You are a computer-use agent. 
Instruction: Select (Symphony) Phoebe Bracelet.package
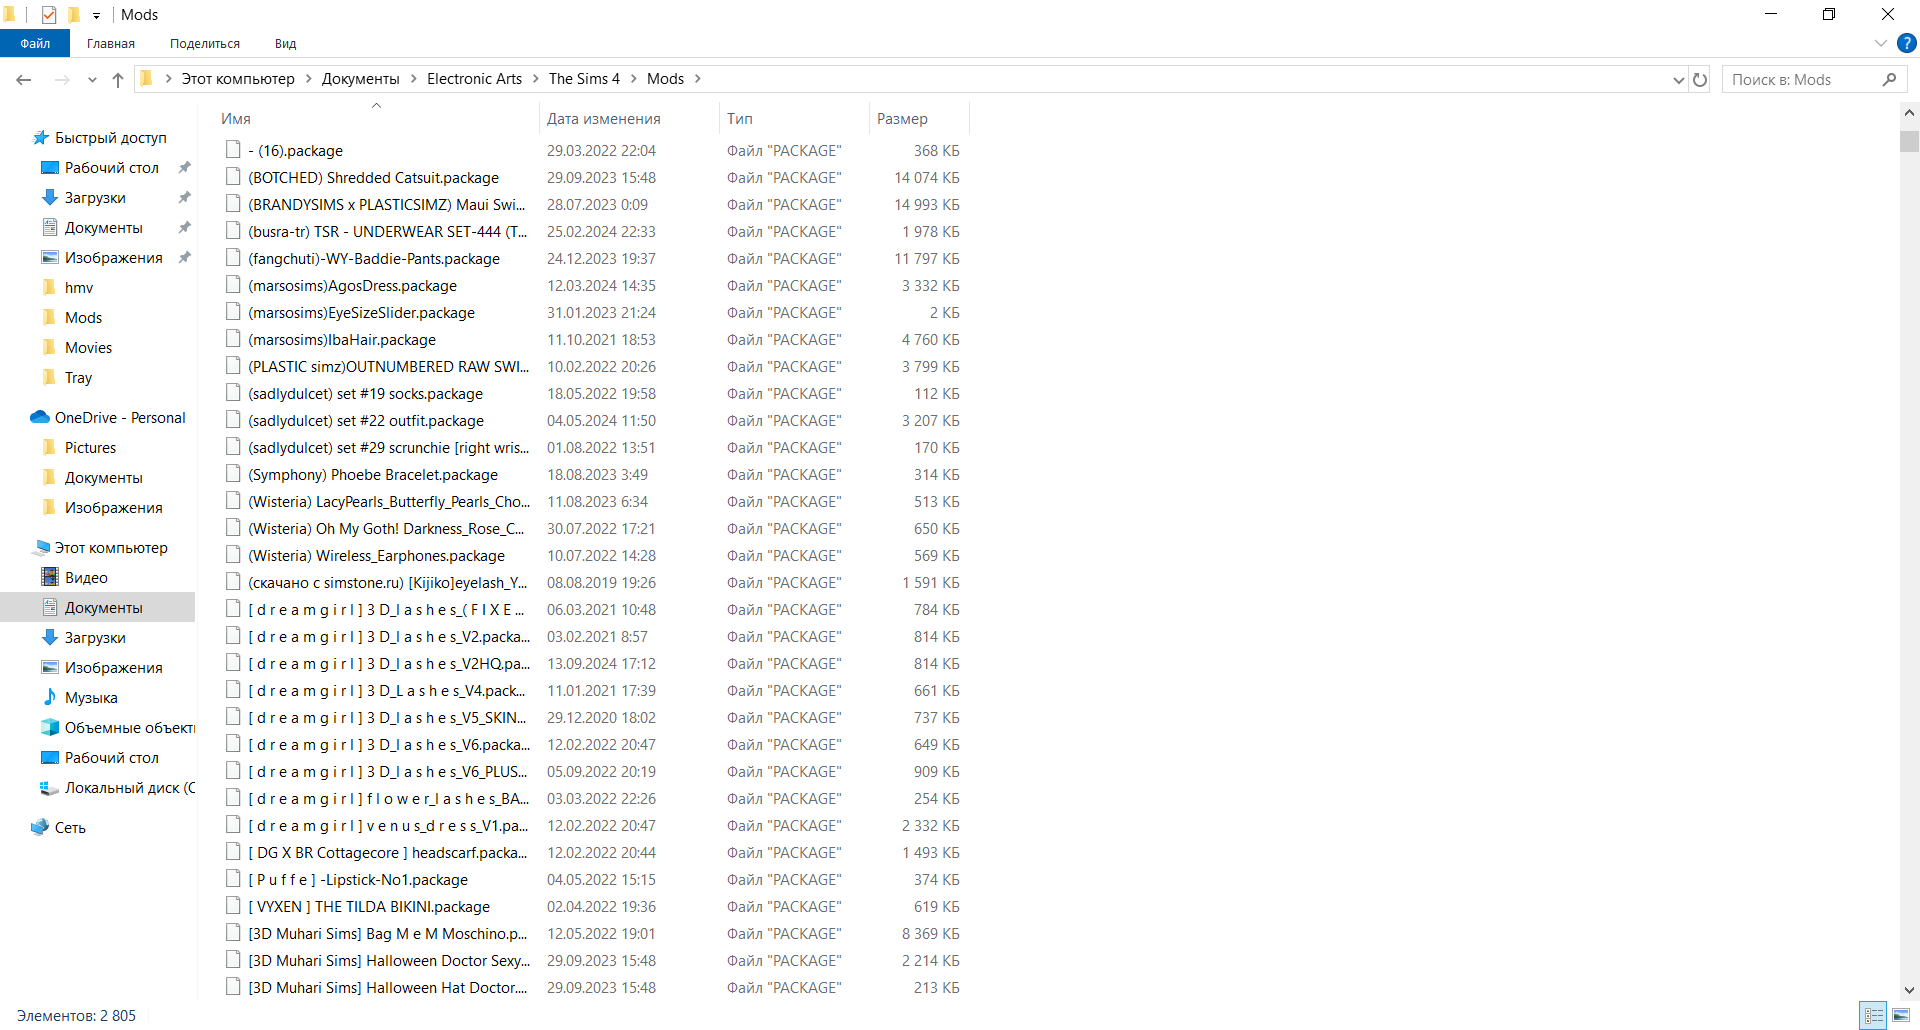pyautogui.click(x=372, y=474)
